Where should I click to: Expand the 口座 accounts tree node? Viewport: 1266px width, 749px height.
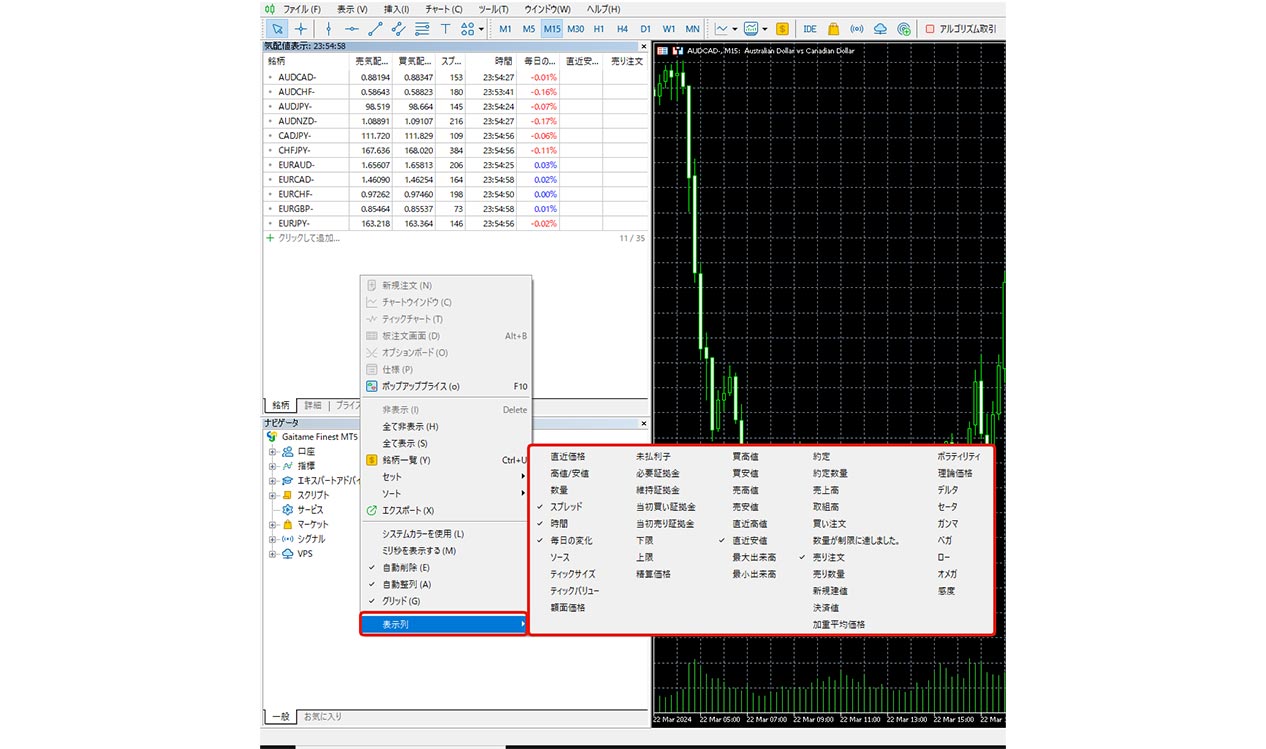(271, 451)
